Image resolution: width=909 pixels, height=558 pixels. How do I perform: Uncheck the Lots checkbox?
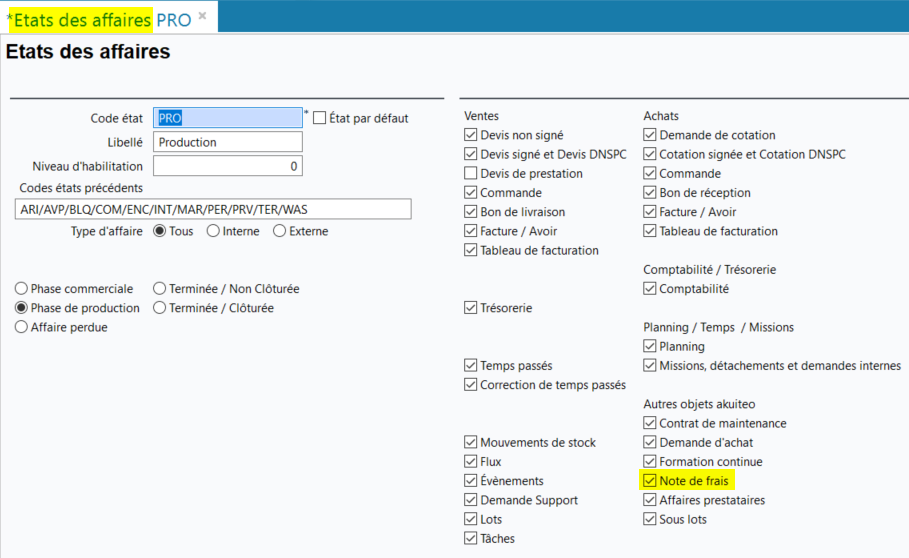[x=471, y=519]
